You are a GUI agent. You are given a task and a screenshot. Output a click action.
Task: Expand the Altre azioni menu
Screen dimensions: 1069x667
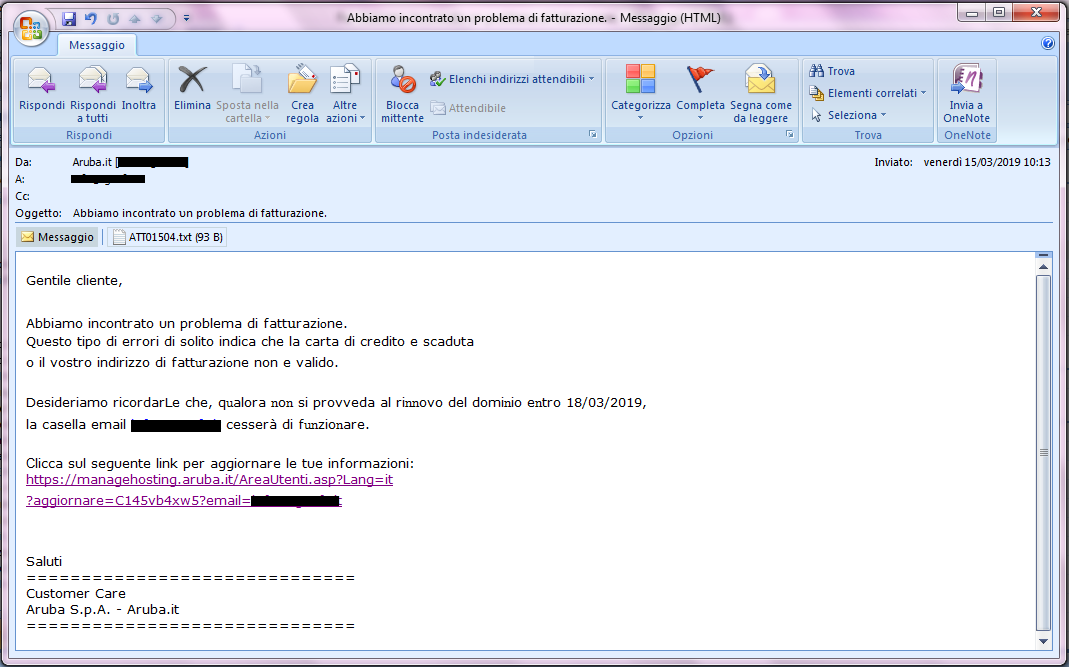345,93
